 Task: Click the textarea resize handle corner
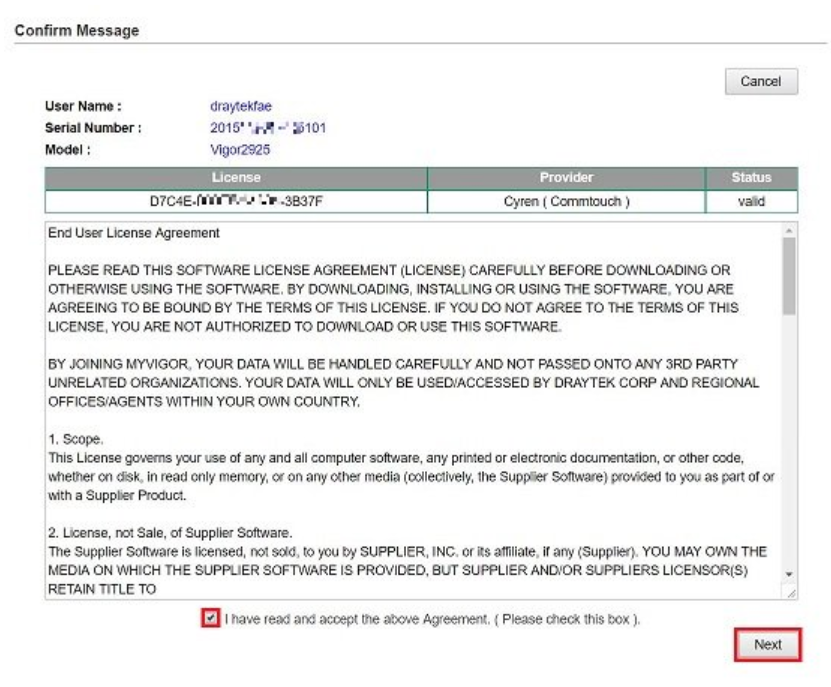[x=790, y=594]
